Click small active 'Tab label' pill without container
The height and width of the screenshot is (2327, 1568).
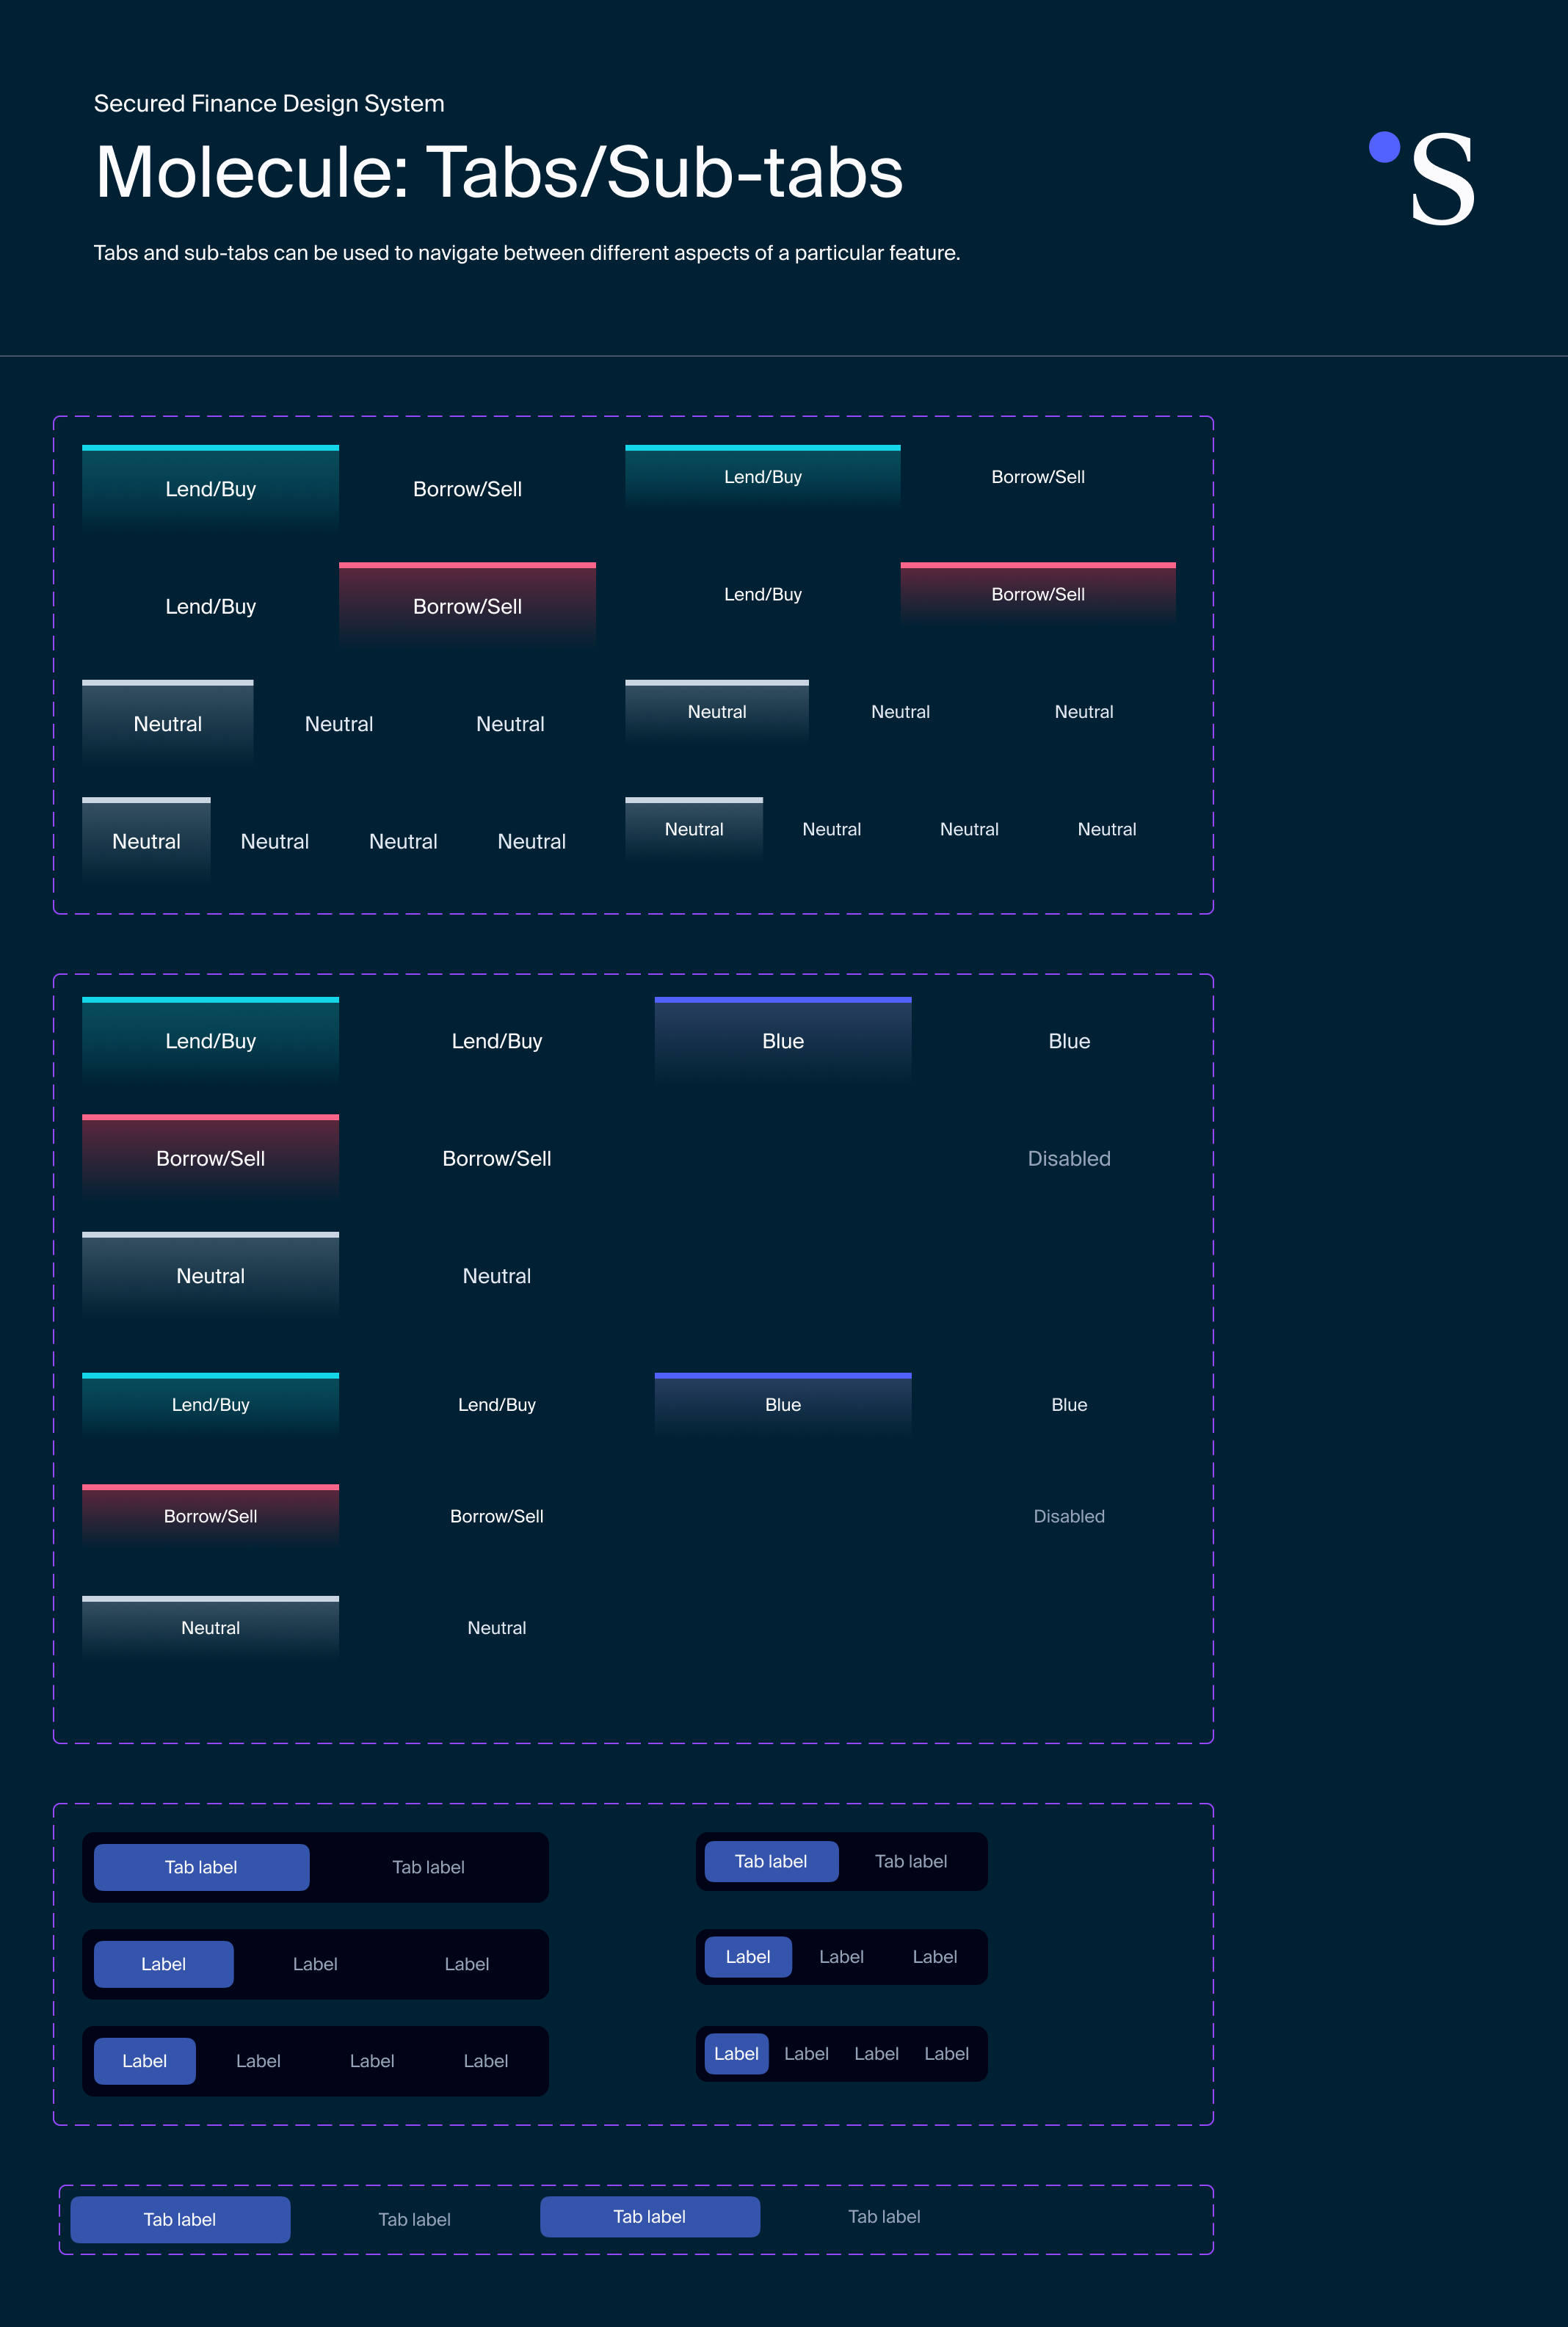[x=650, y=2217]
